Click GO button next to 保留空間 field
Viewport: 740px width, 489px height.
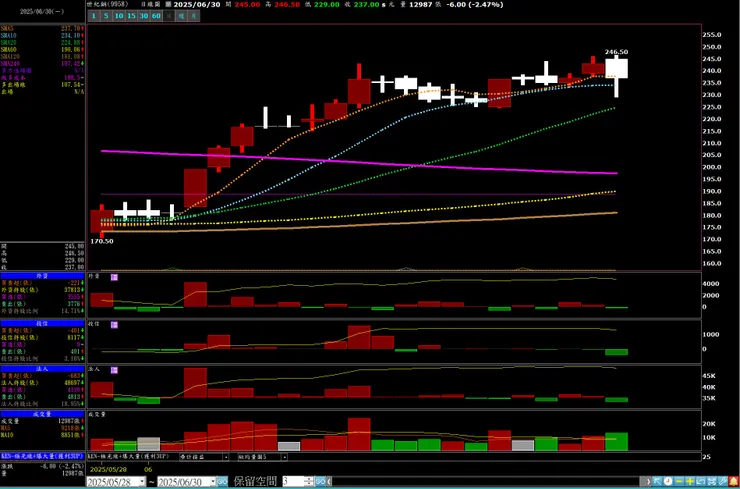pos(320,481)
